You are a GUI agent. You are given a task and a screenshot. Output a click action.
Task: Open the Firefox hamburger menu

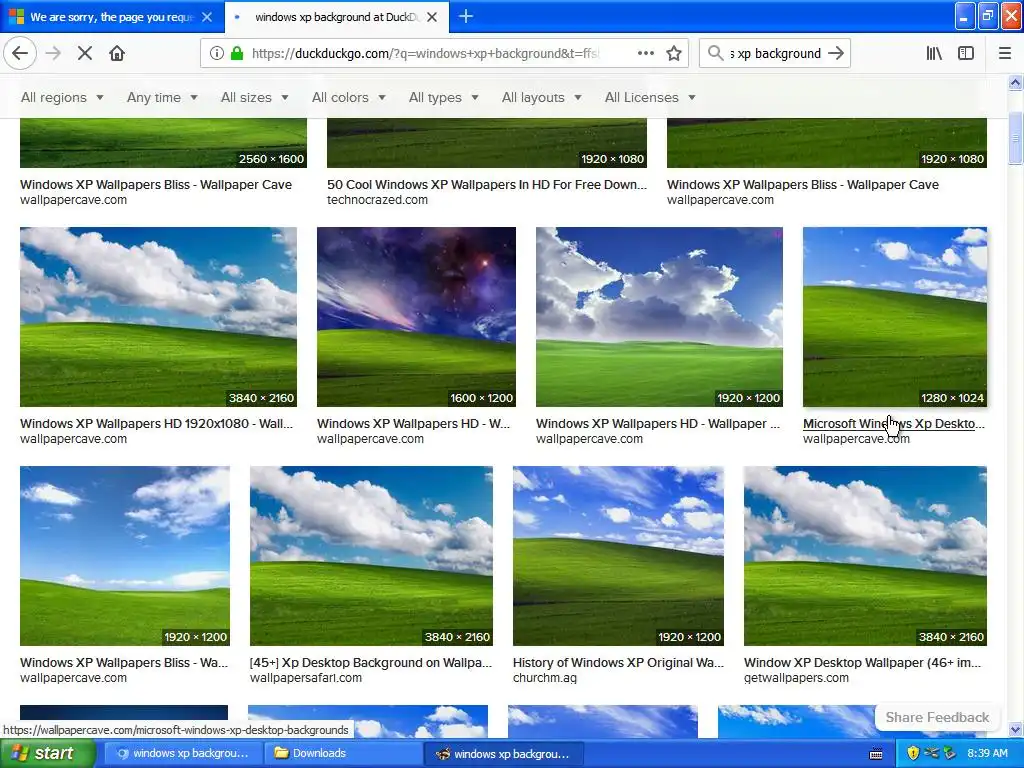[x=1005, y=53]
